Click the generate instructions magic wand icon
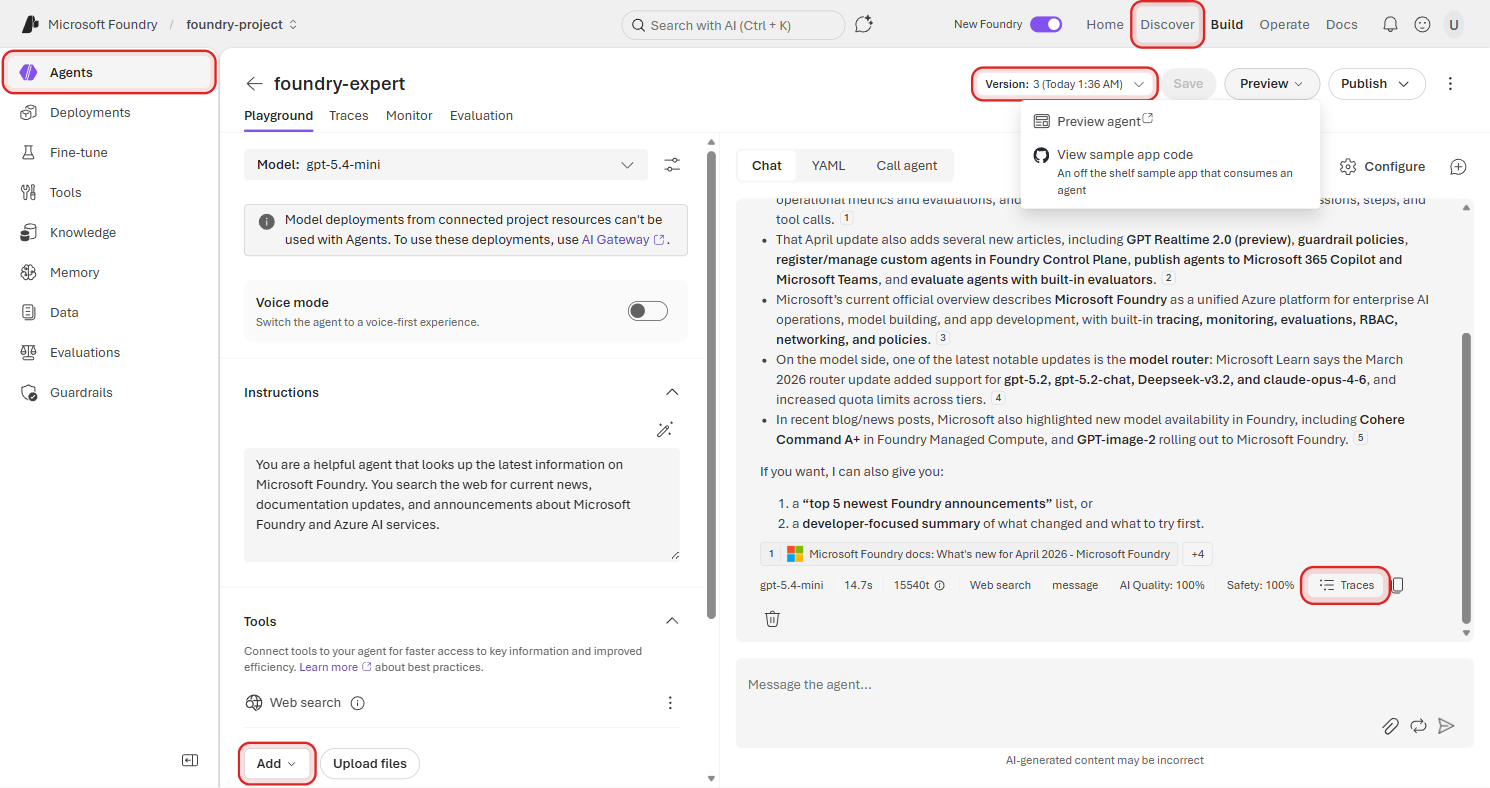The width and height of the screenshot is (1490, 788). click(664, 430)
